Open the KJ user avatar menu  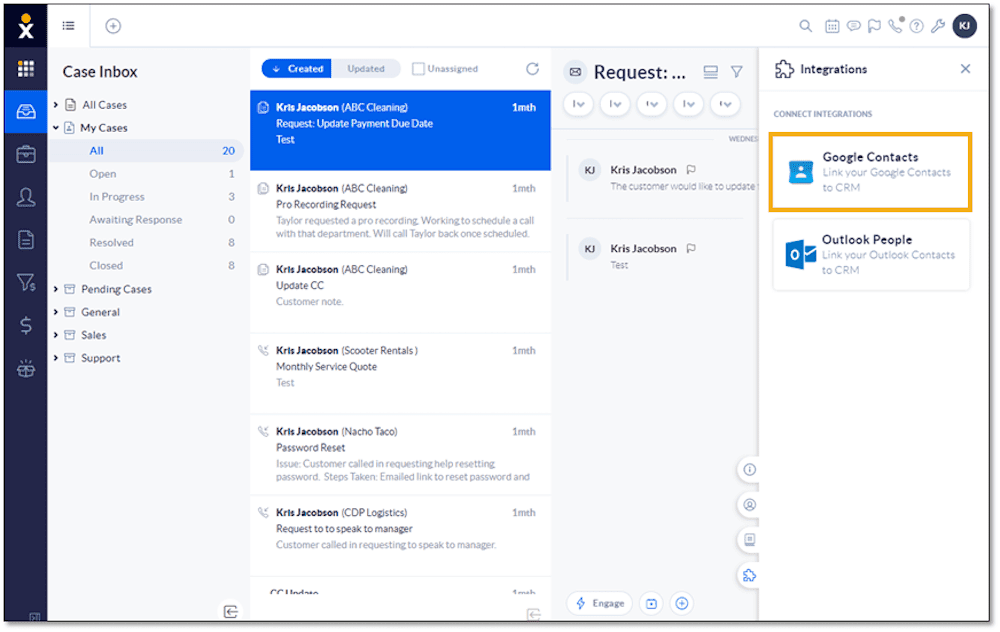point(964,26)
